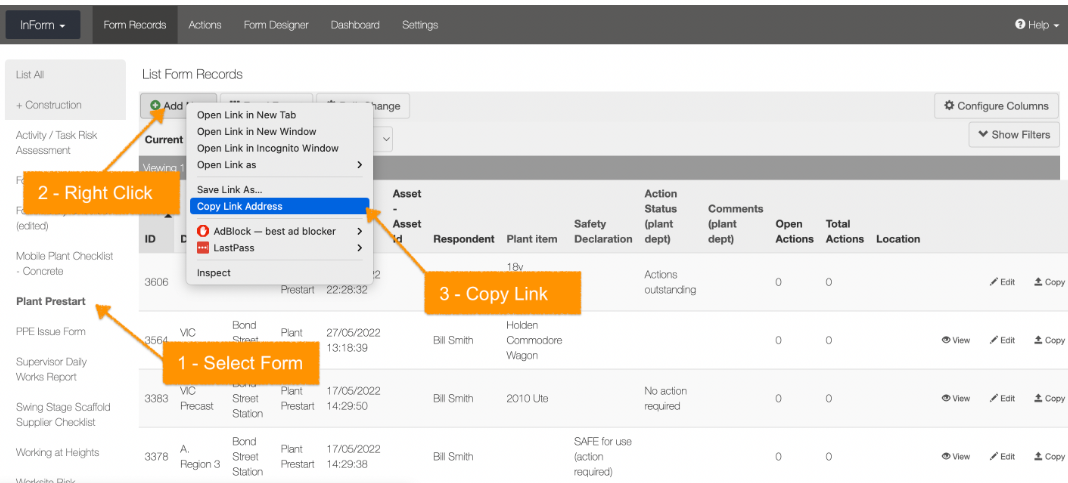Click the green Add plus icon

point(155,106)
